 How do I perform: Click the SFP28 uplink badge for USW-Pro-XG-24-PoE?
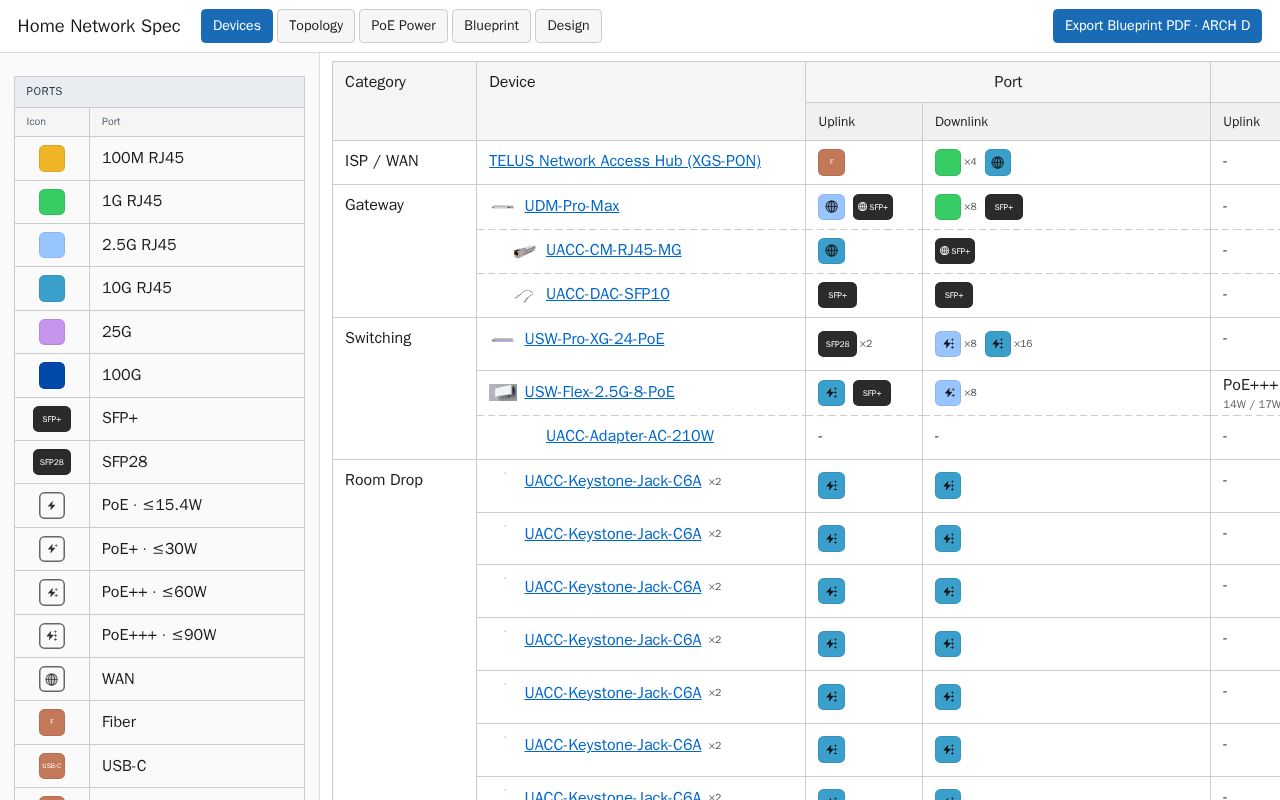837,344
